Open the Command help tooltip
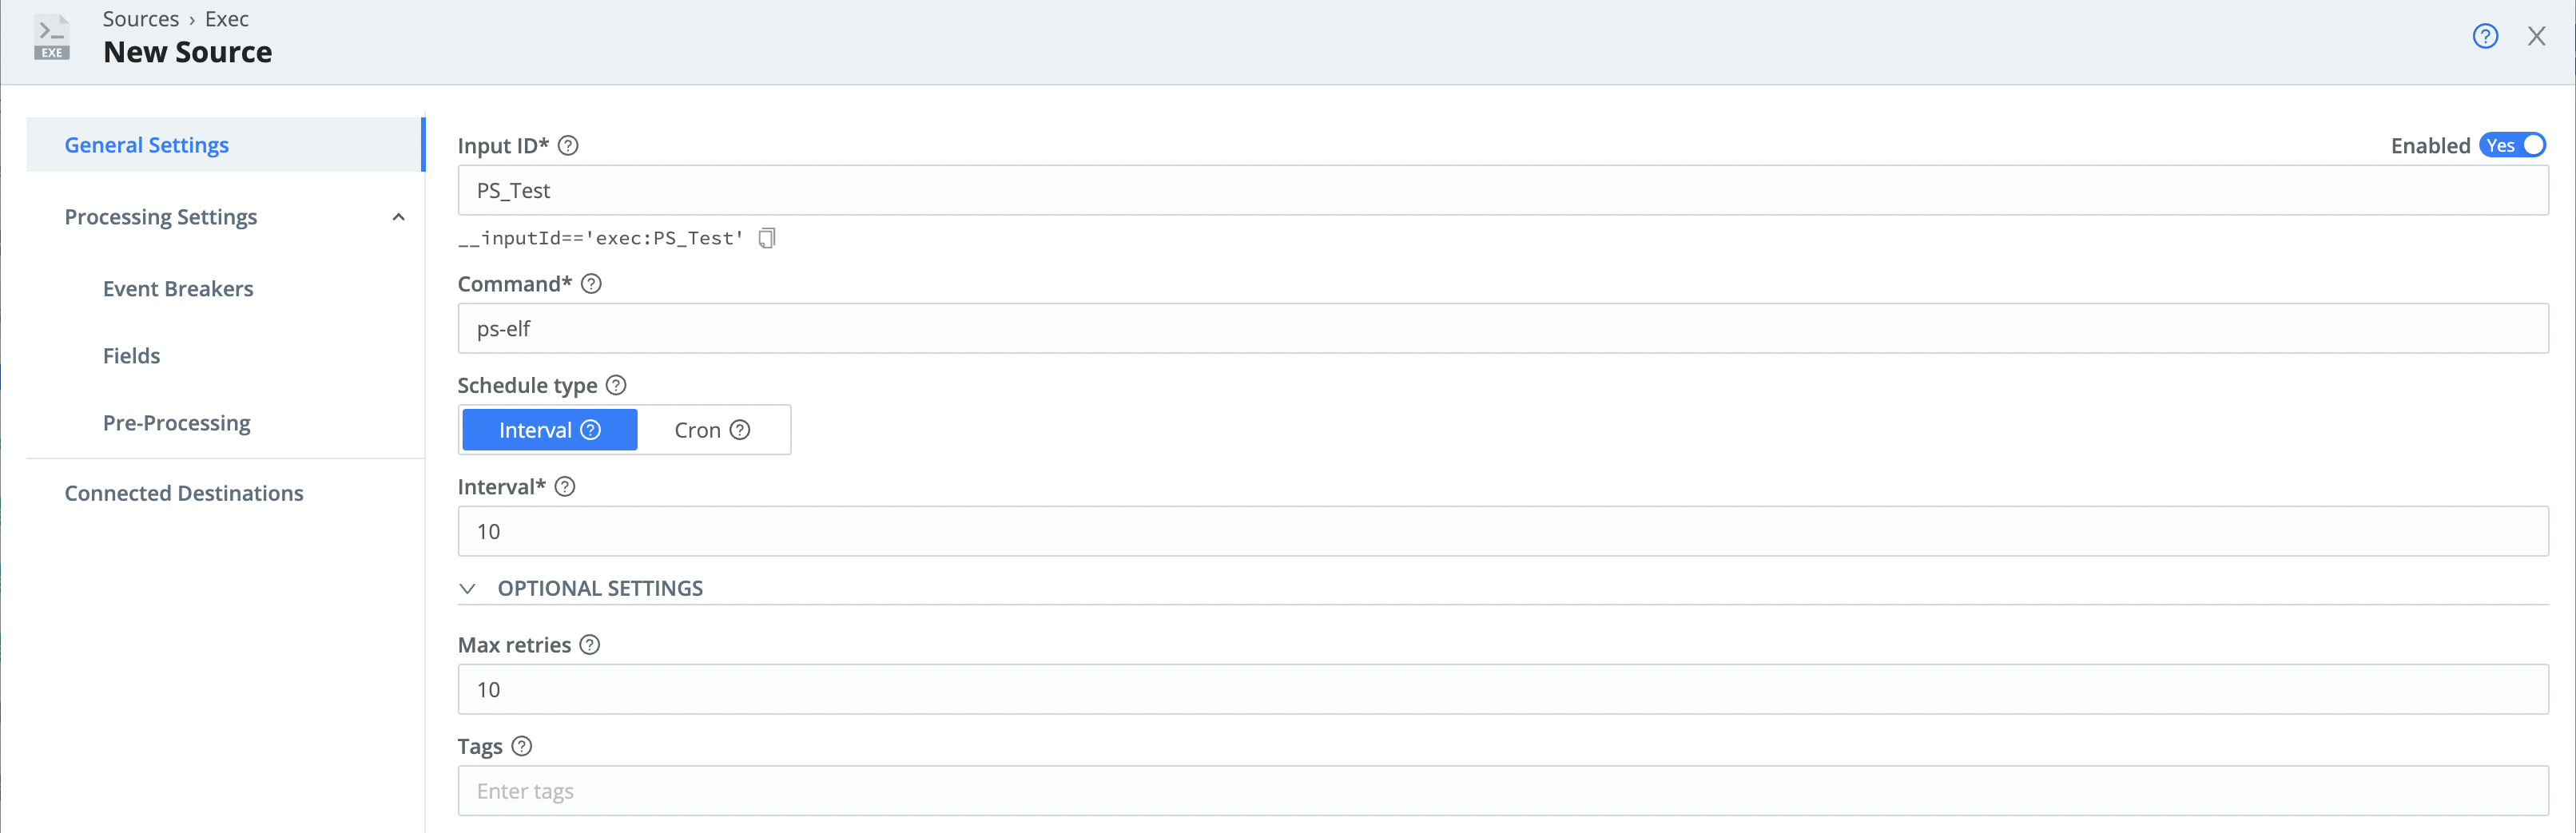This screenshot has width=2576, height=833. click(591, 284)
